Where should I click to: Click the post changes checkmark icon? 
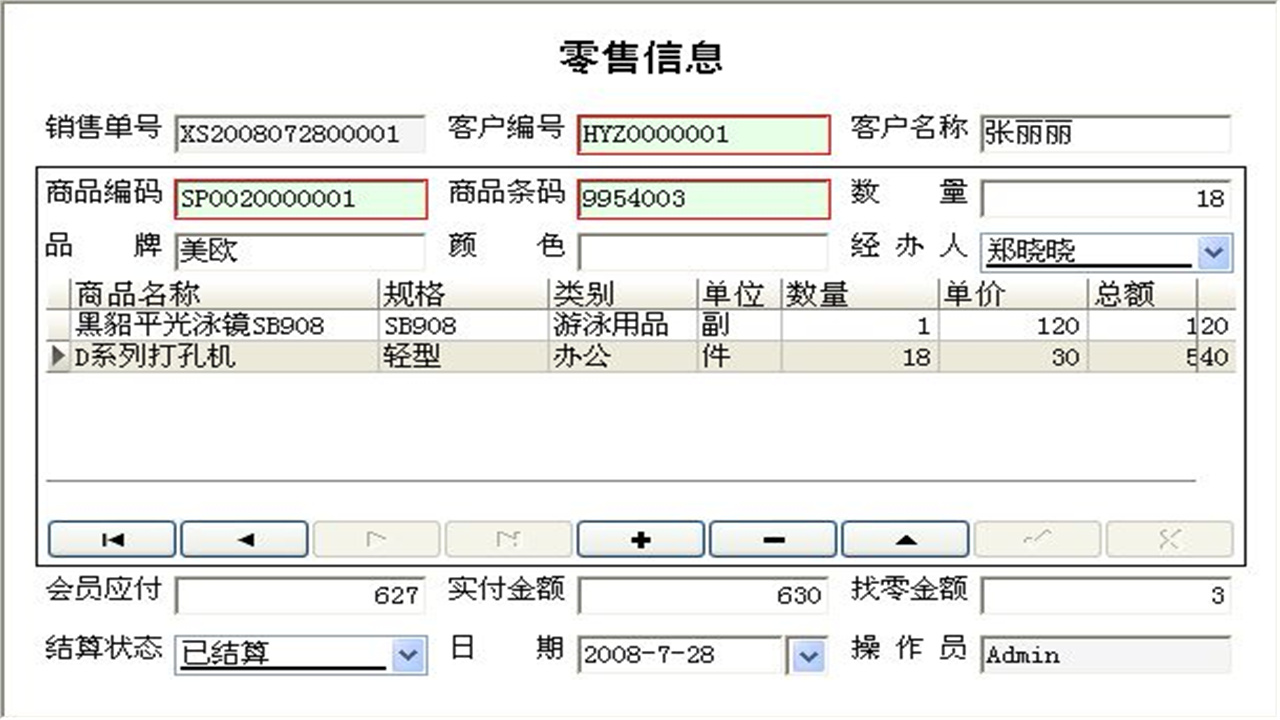(x=1036, y=539)
